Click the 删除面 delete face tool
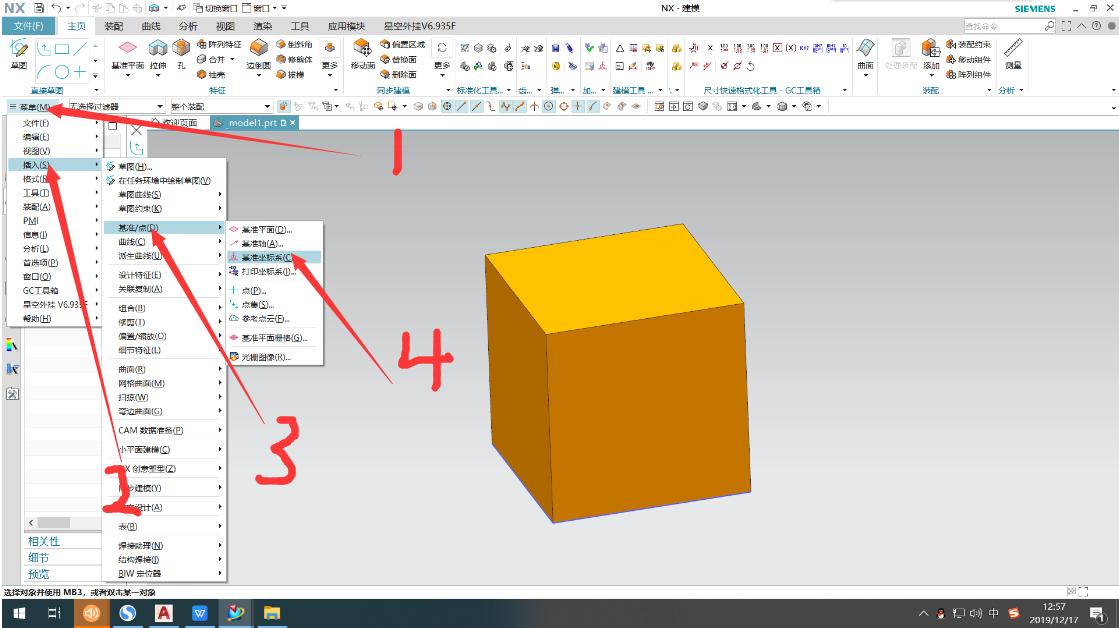 (398, 74)
